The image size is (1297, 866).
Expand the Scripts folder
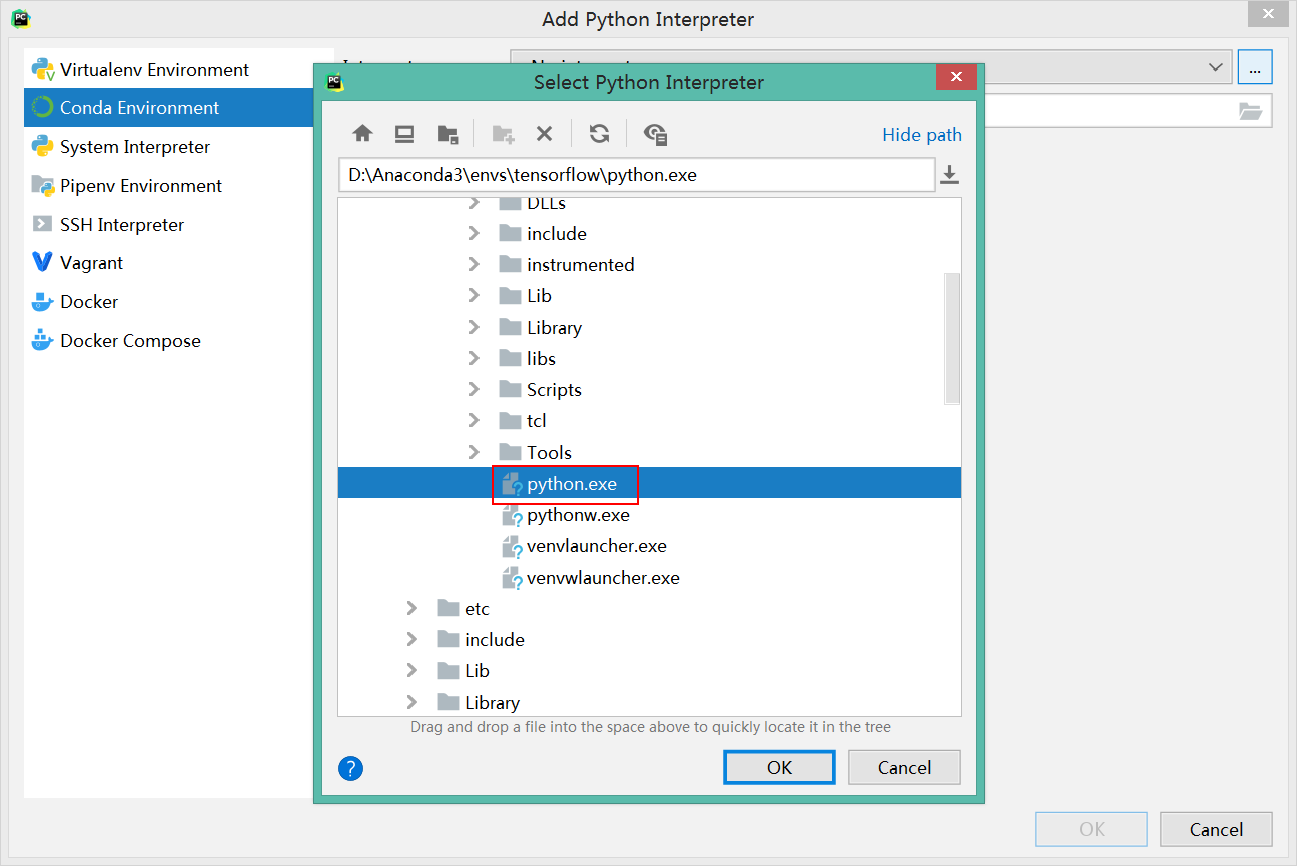(x=475, y=390)
